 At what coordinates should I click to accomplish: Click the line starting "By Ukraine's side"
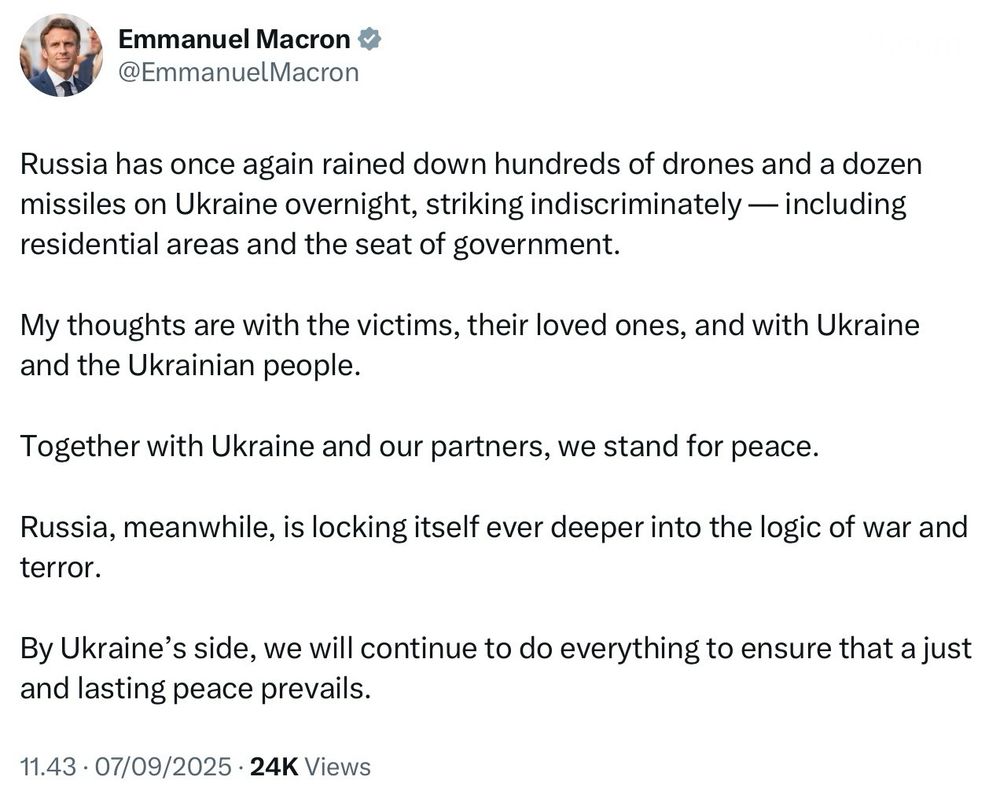(x=495, y=647)
